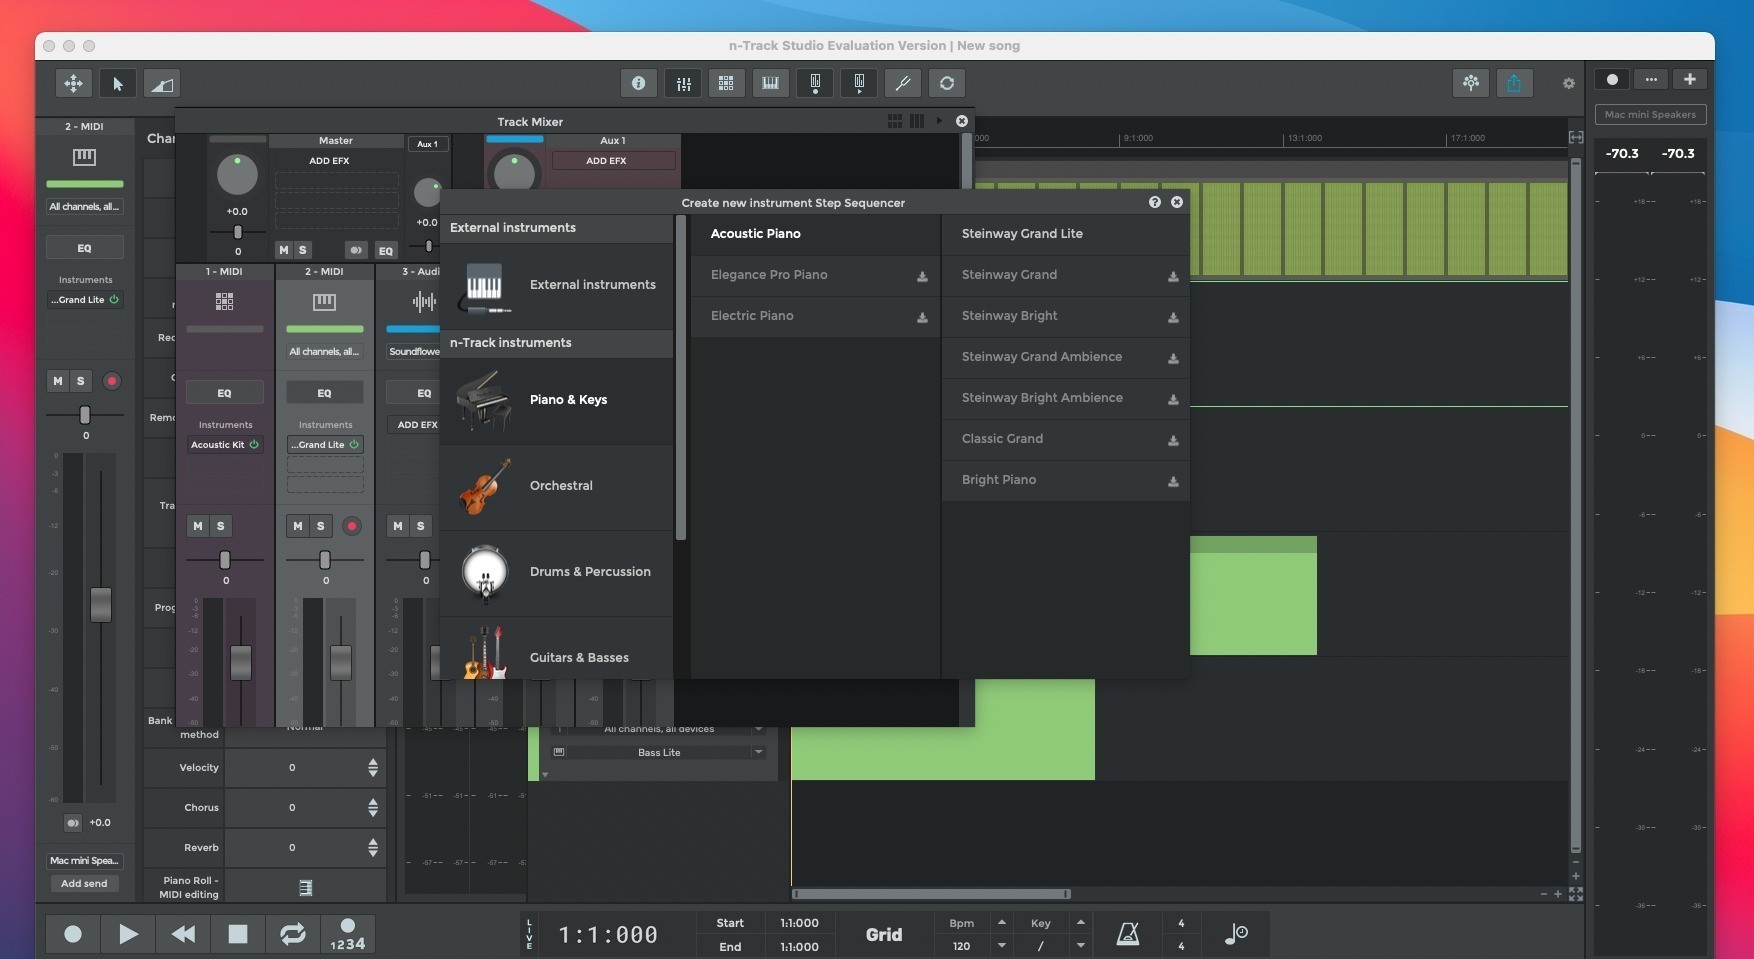
Task: Select Orchestral instrument category
Action: coord(556,486)
